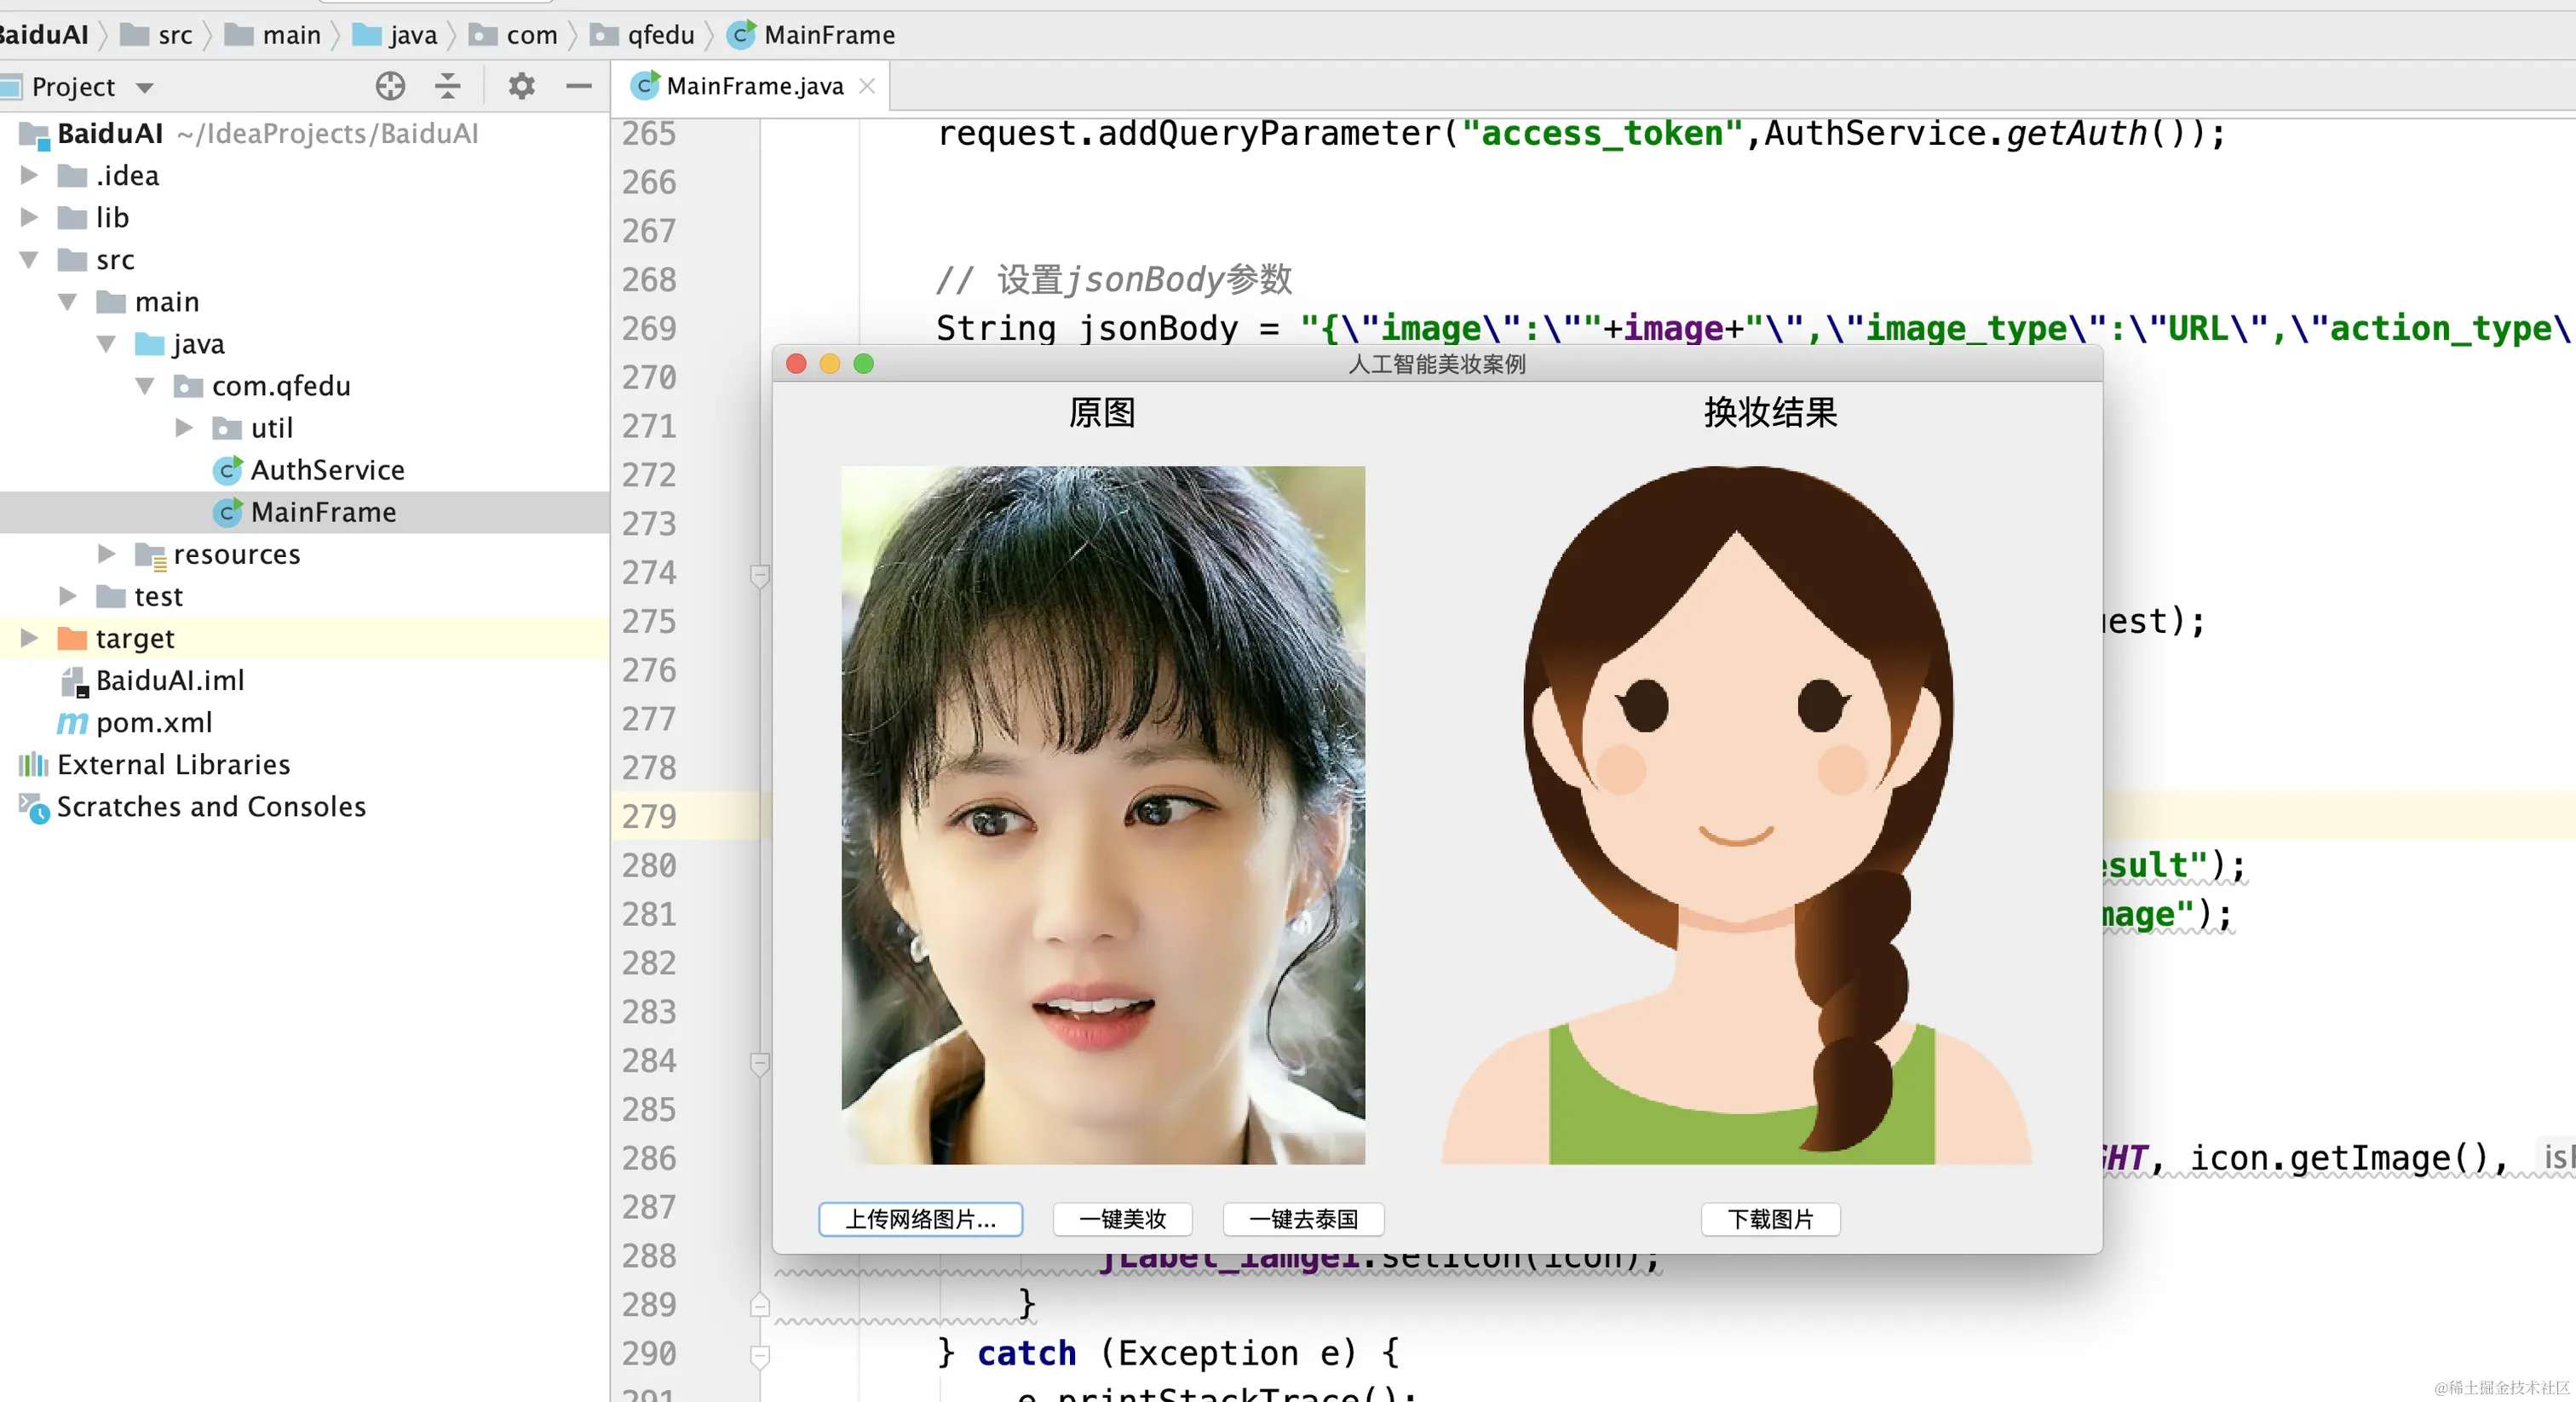Open Scratches and Consoles item
2576x1402 pixels.
point(210,807)
